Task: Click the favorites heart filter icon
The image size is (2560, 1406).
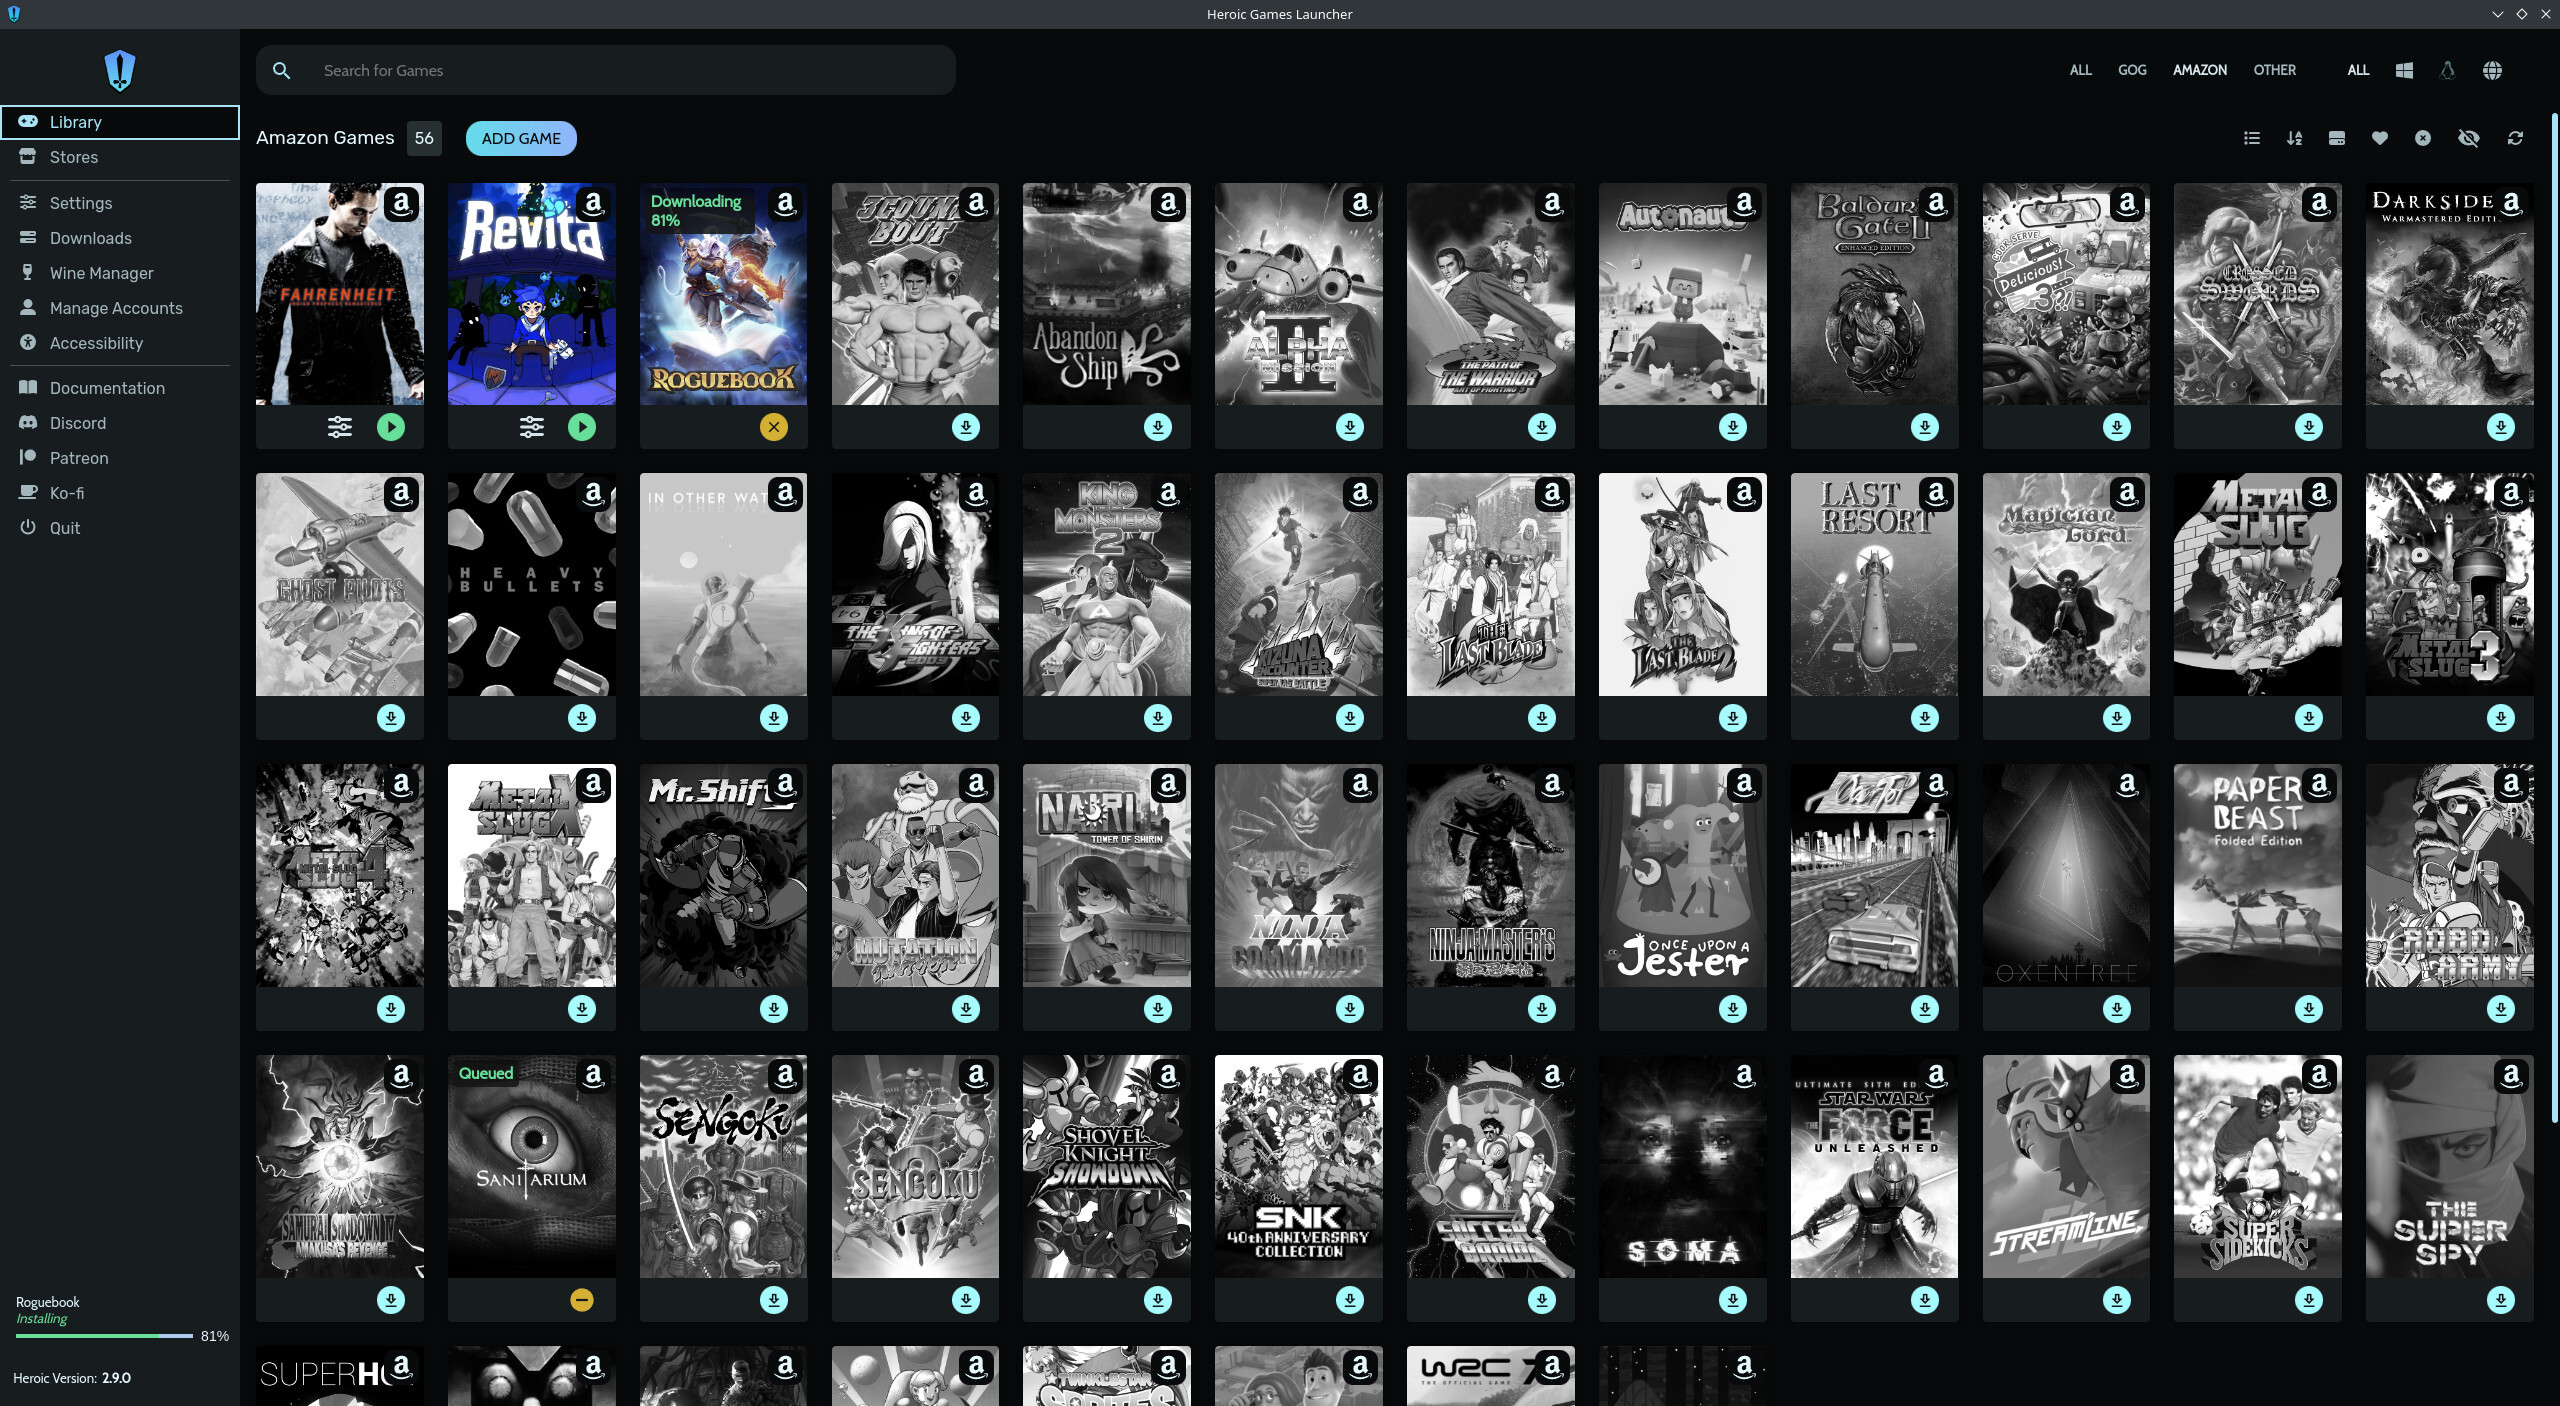Action: [x=2380, y=137]
